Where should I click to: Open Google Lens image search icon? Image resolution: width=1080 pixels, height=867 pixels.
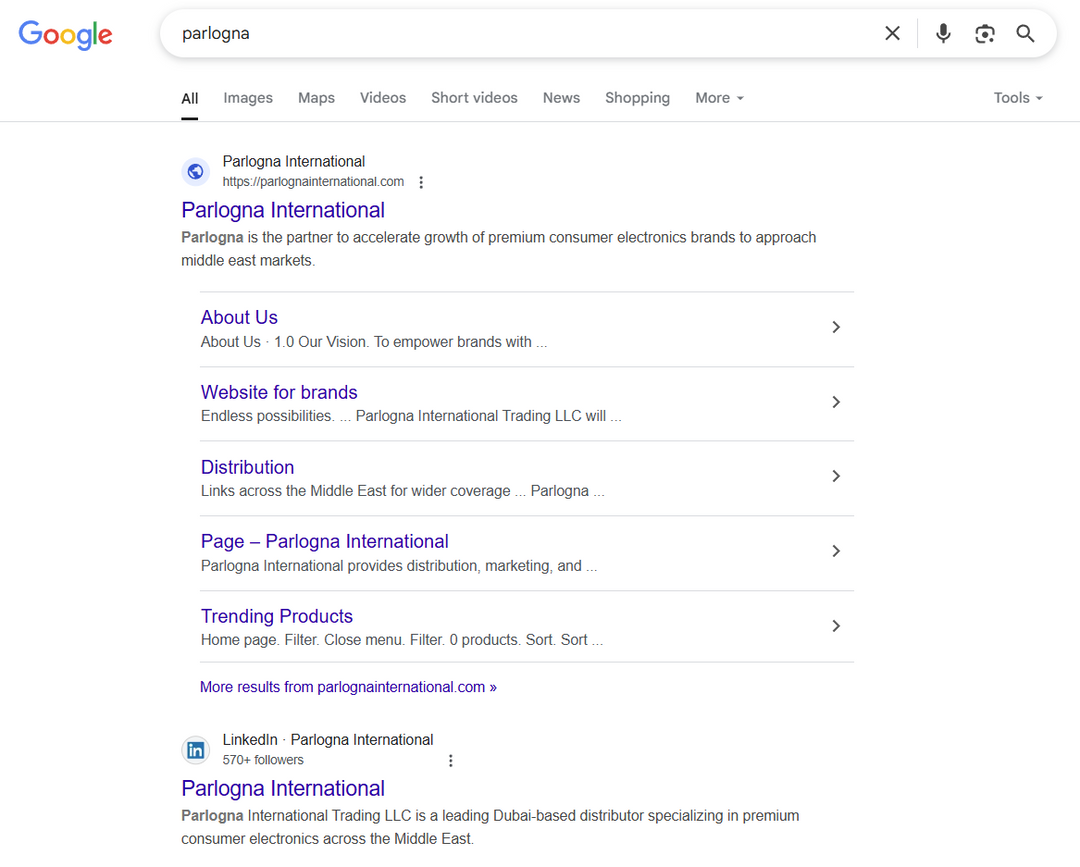(984, 33)
